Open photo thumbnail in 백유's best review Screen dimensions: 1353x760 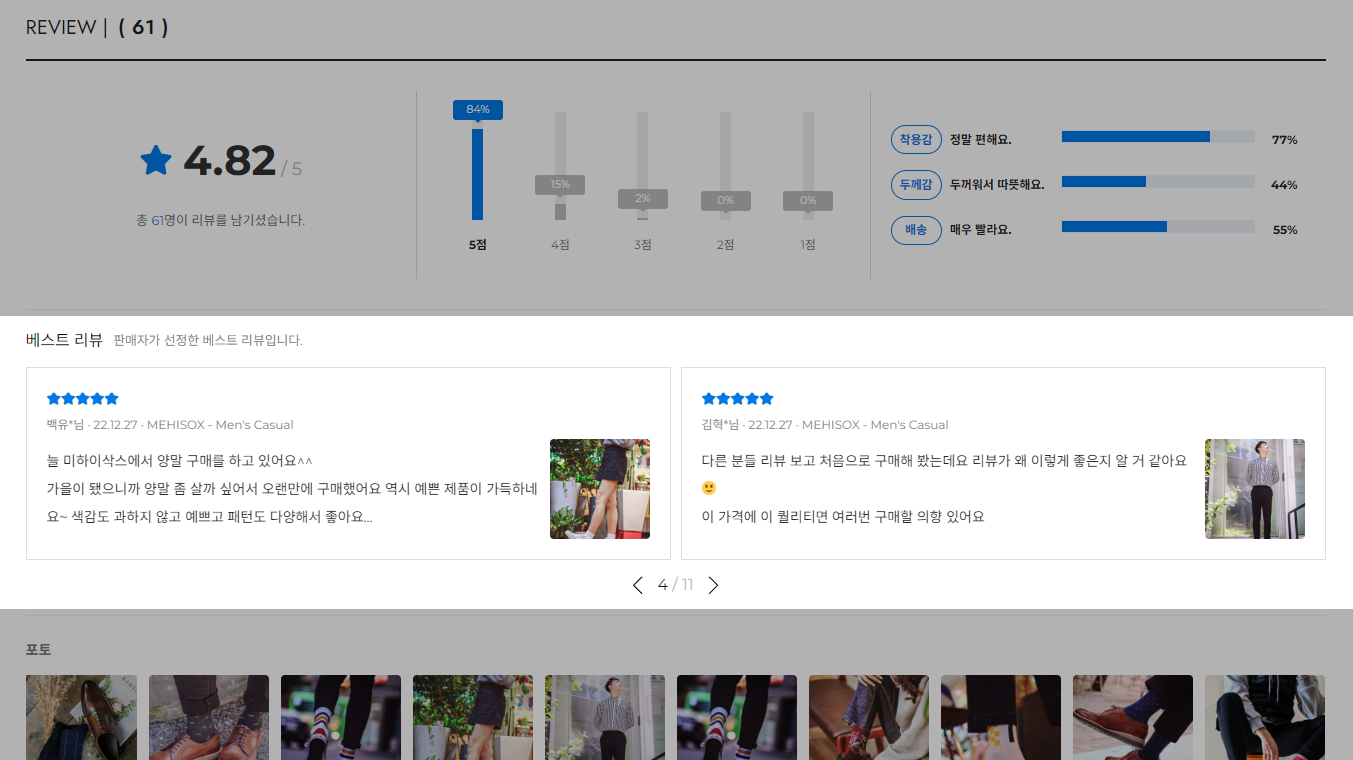[x=599, y=489]
